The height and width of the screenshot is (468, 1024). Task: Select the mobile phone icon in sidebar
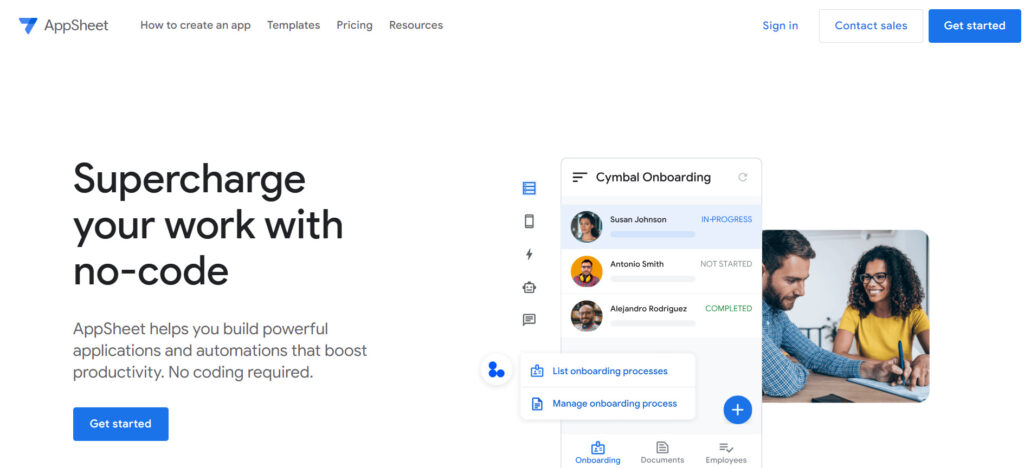tap(529, 221)
